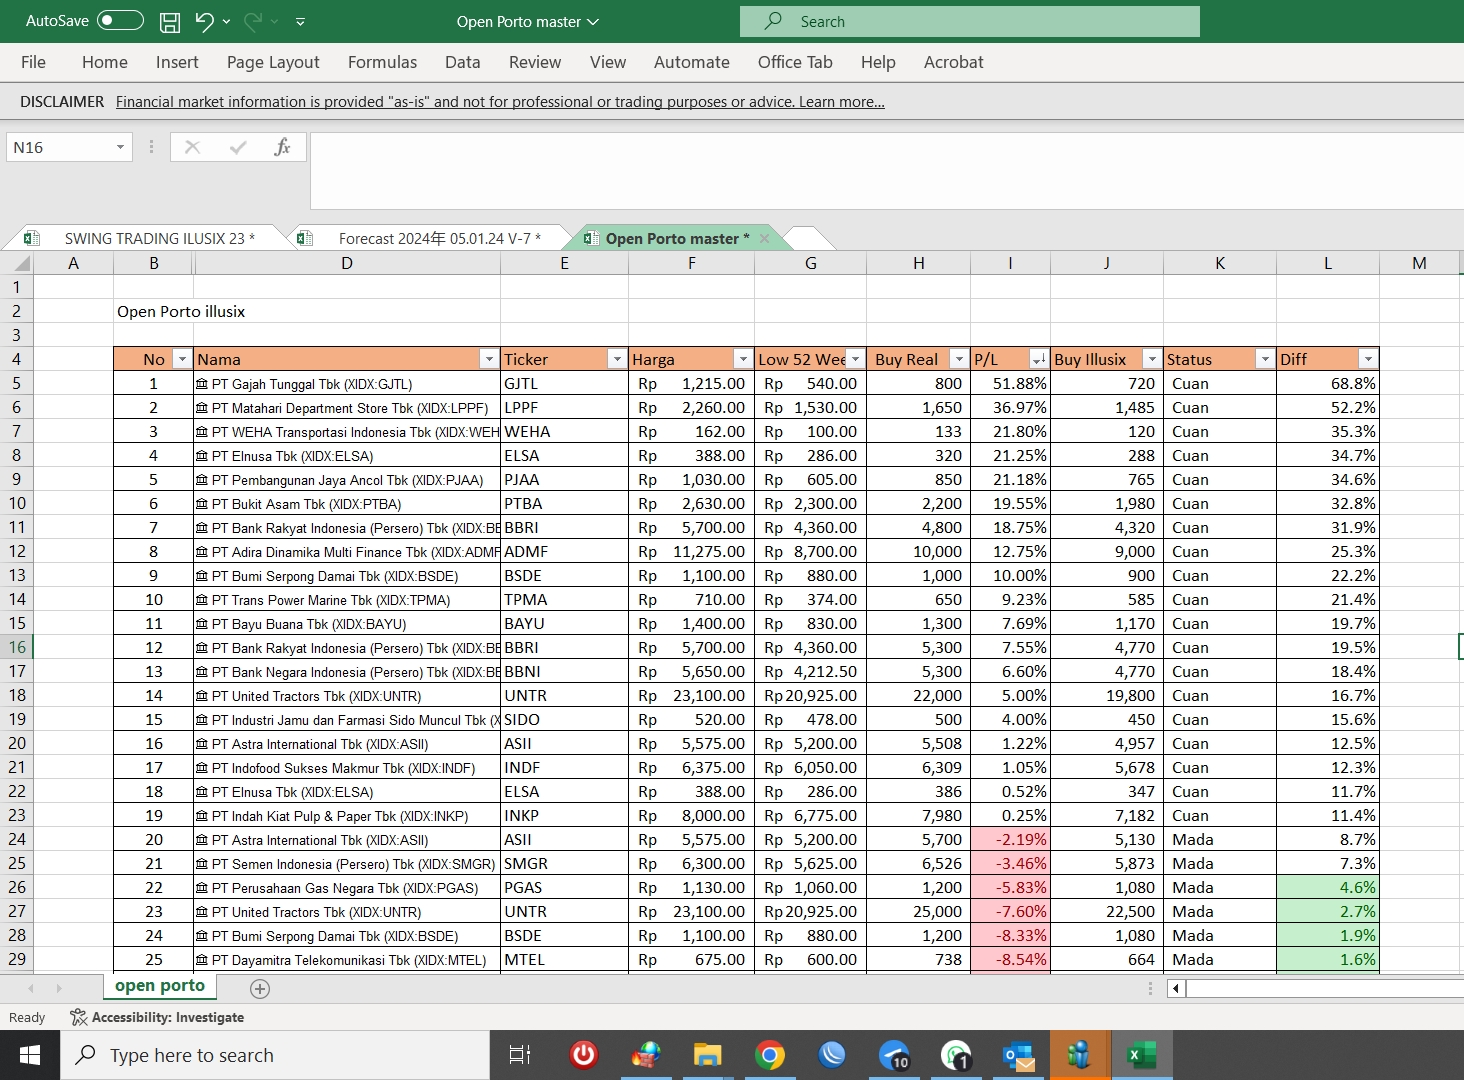Open the Buy Illusix filter dropdown
This screenshot has height=1080, width=1464.
pos(1152,359)
